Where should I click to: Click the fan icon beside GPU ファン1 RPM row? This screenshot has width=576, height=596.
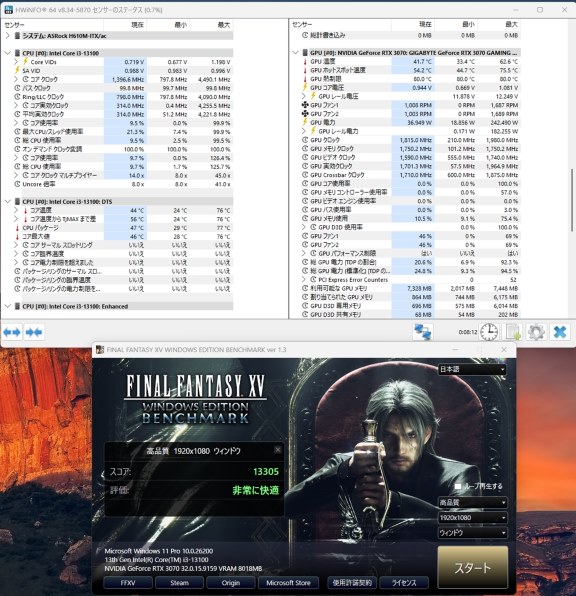pos(305,105)
